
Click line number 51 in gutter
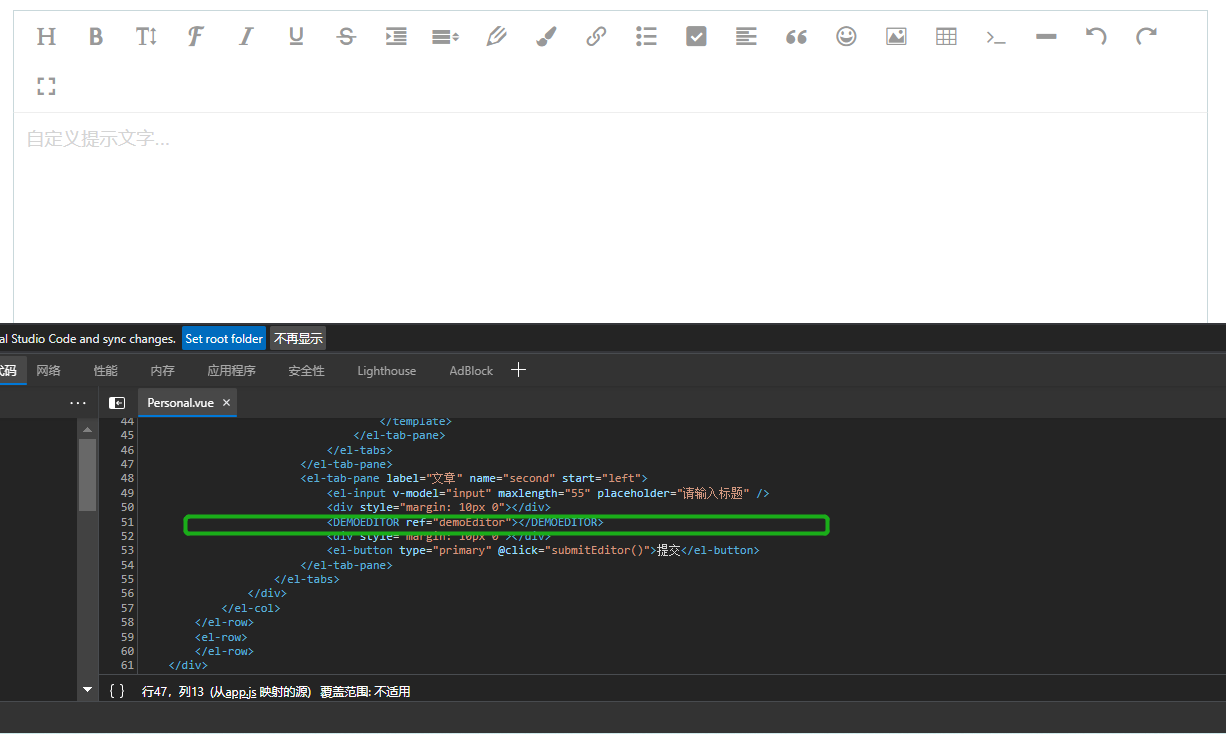pos(127,522)
